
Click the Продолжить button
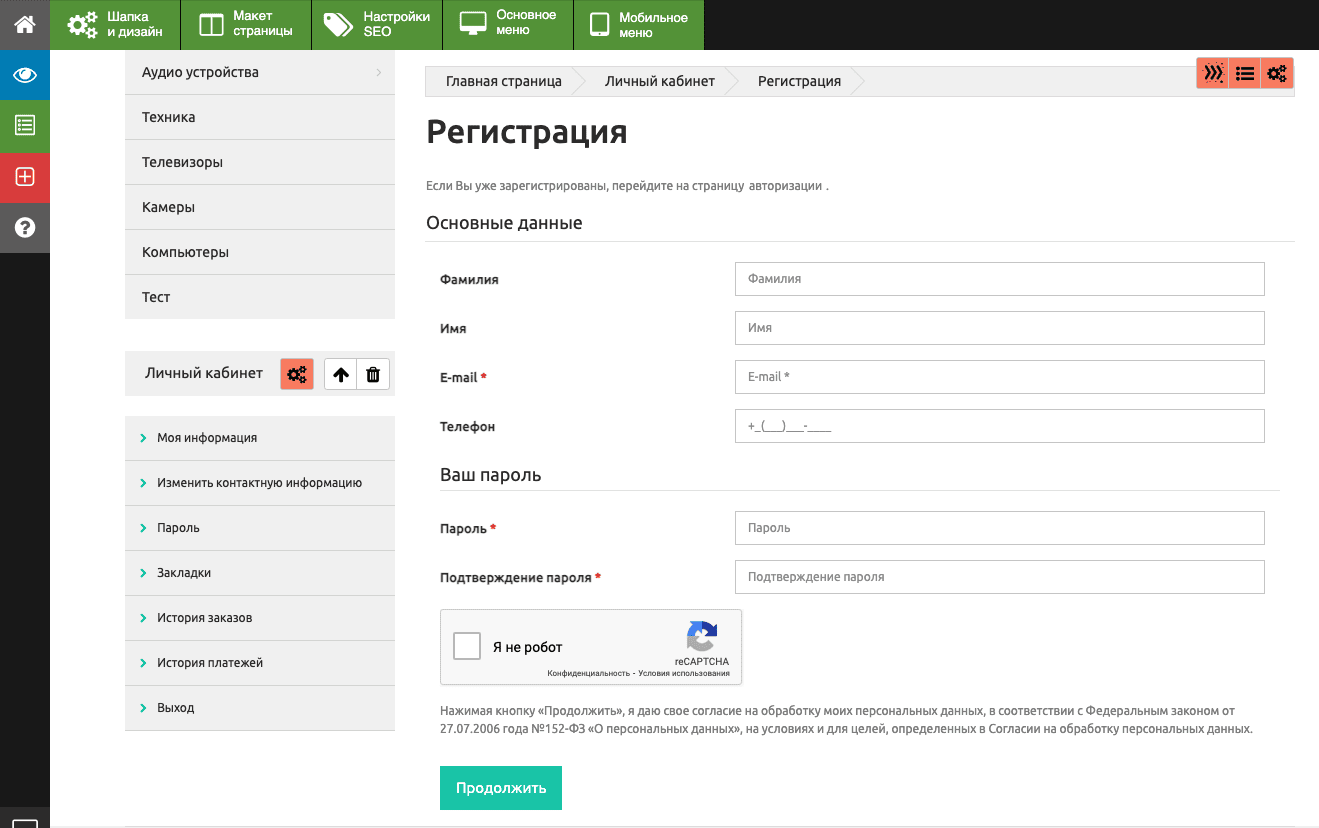(501, 788)
